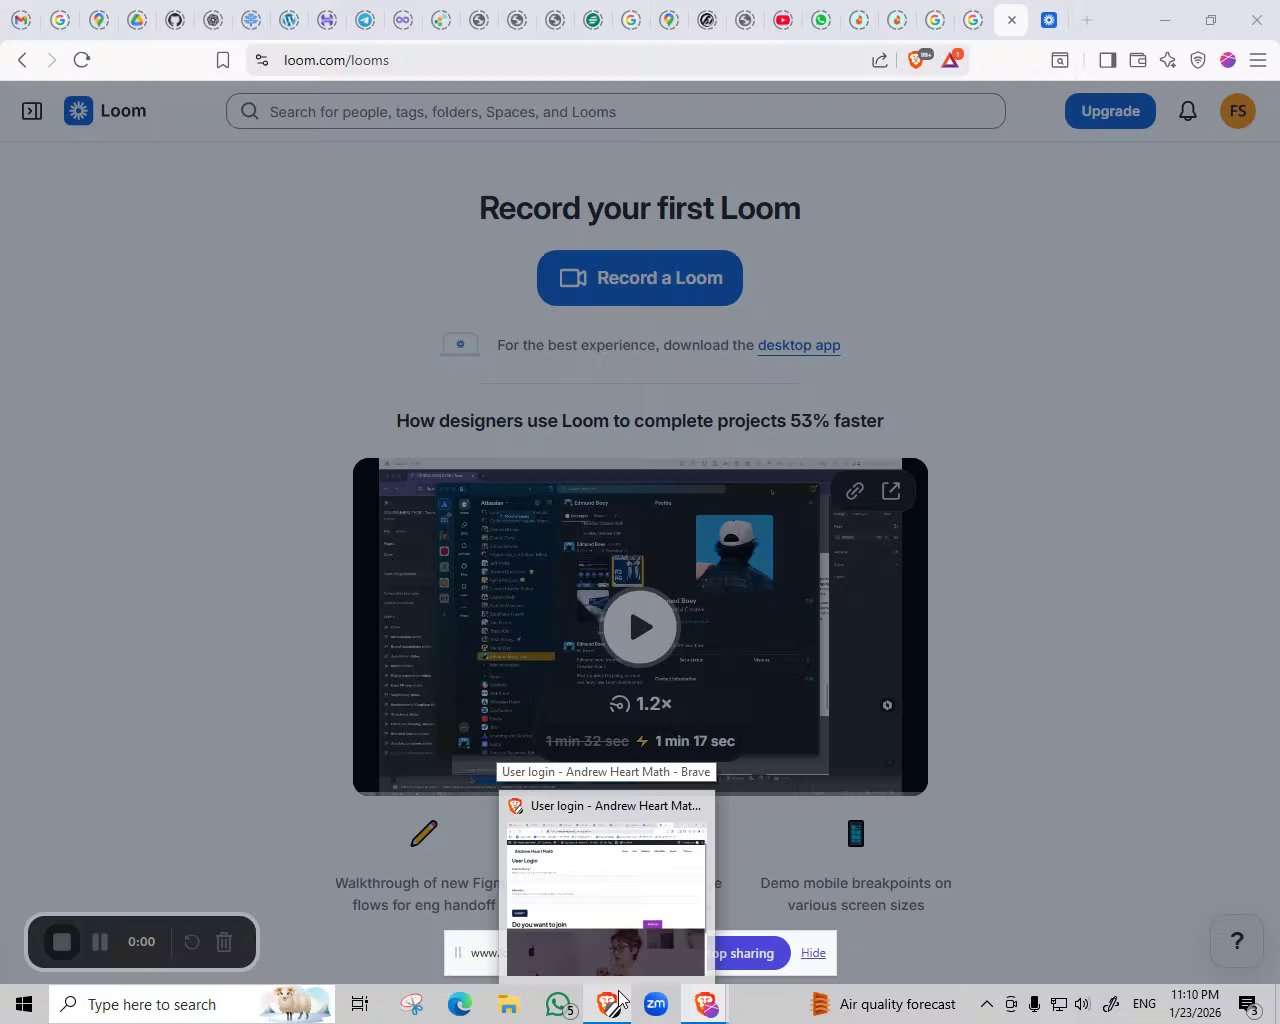Click the microphone tray icon
This screenshot has width=1280, height=1024.
click(x=1034, y=1004)
